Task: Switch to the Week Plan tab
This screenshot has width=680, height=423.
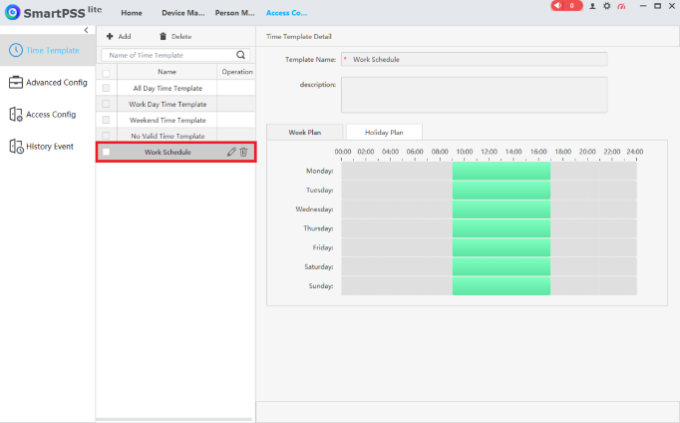Action: coord(304,132)
